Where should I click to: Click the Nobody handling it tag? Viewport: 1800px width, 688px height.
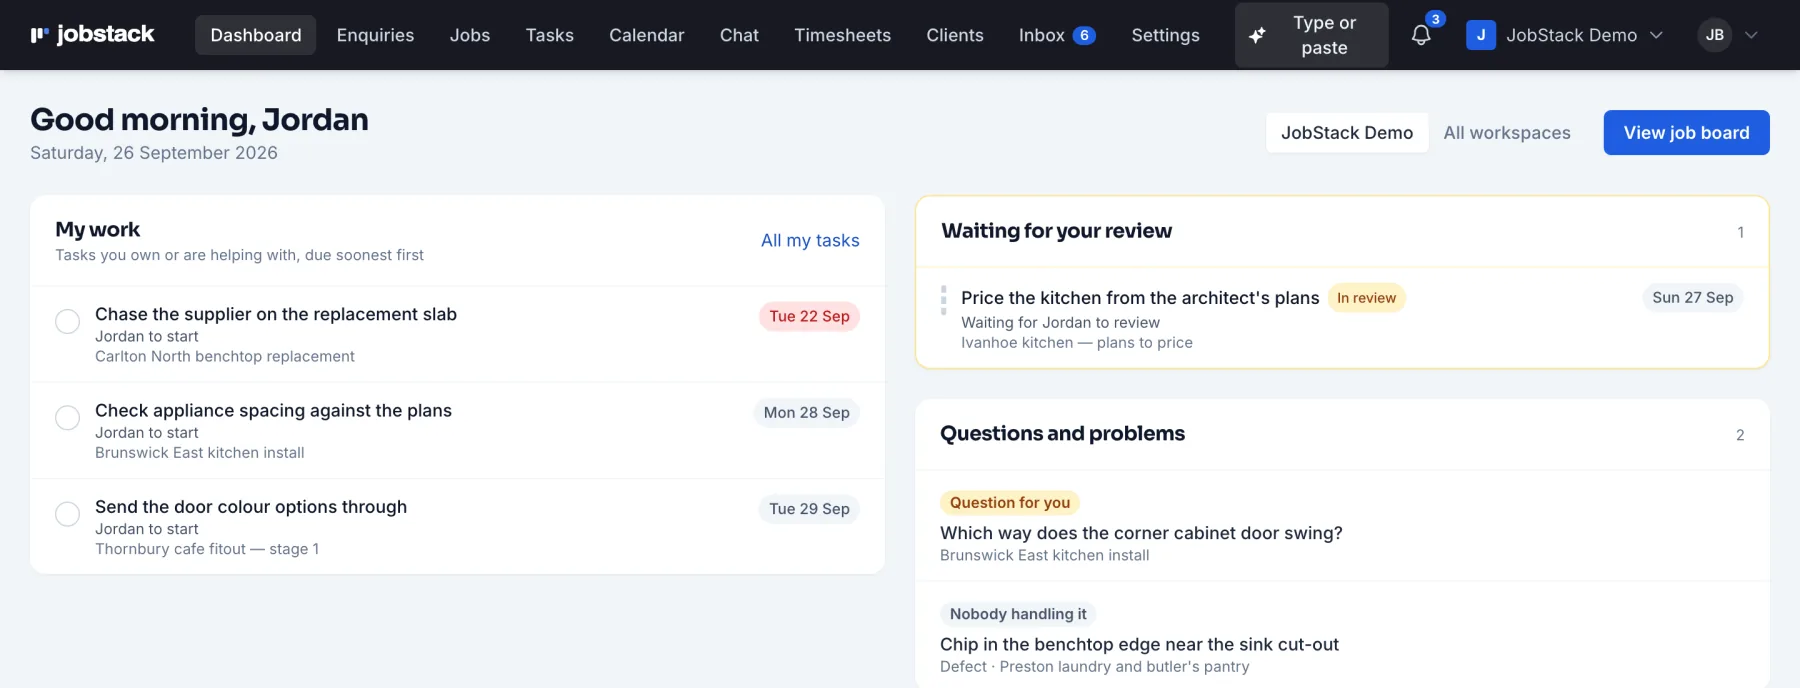coord(1018,614)
